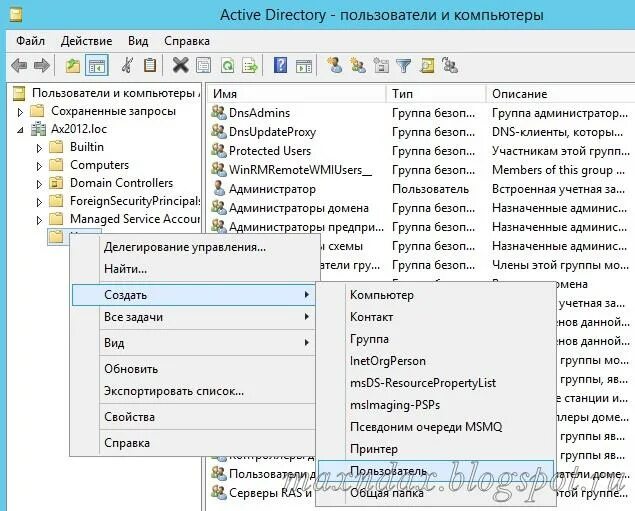The width and height of the screenshot is (635, 511).
Task: Open Properties via toolbar sheet icon
Action: point(203,65)
